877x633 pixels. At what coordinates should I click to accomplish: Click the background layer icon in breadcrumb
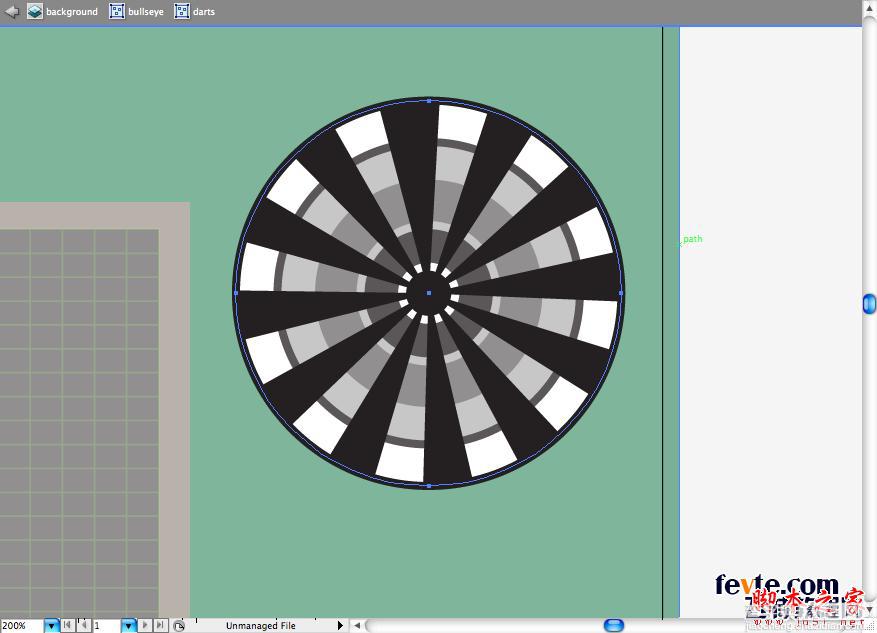pos(35,11)
